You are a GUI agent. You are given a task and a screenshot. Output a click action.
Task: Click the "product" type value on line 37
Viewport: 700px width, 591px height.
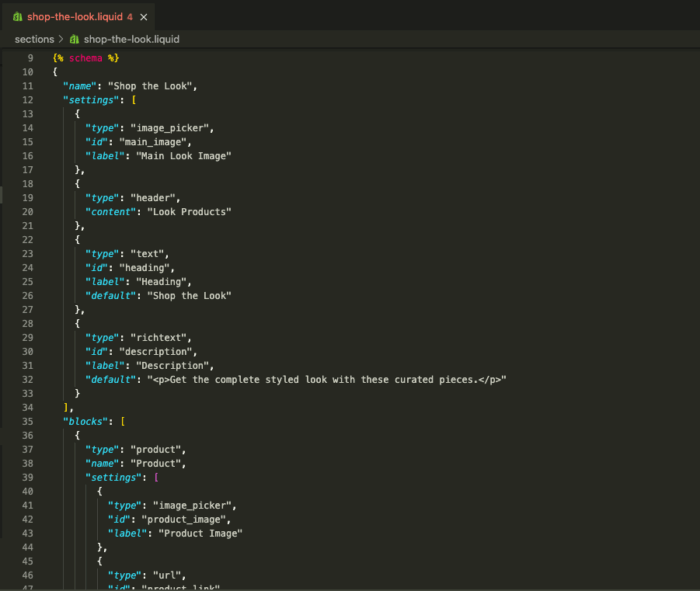pyautogui.click(x=155, y=449)
